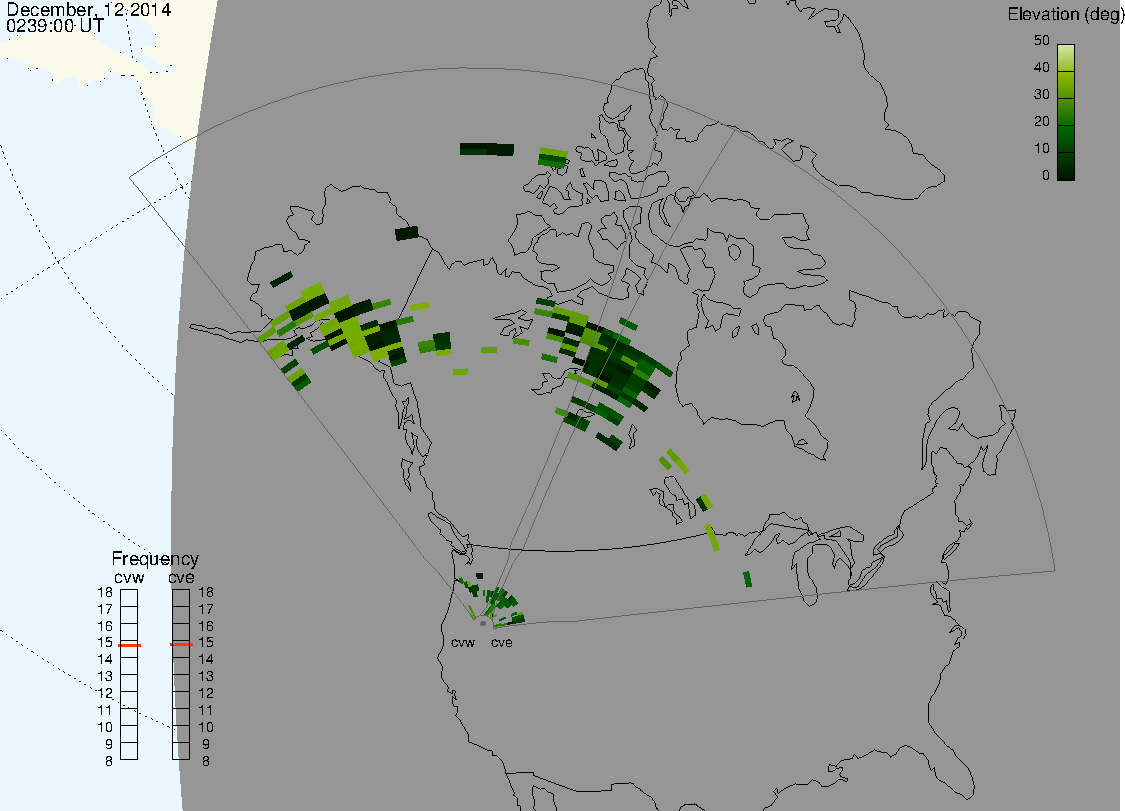Click the cvw radar label on the map
Image resolution: width=1125 pixels, height=811 pixels.
[463, 643]
